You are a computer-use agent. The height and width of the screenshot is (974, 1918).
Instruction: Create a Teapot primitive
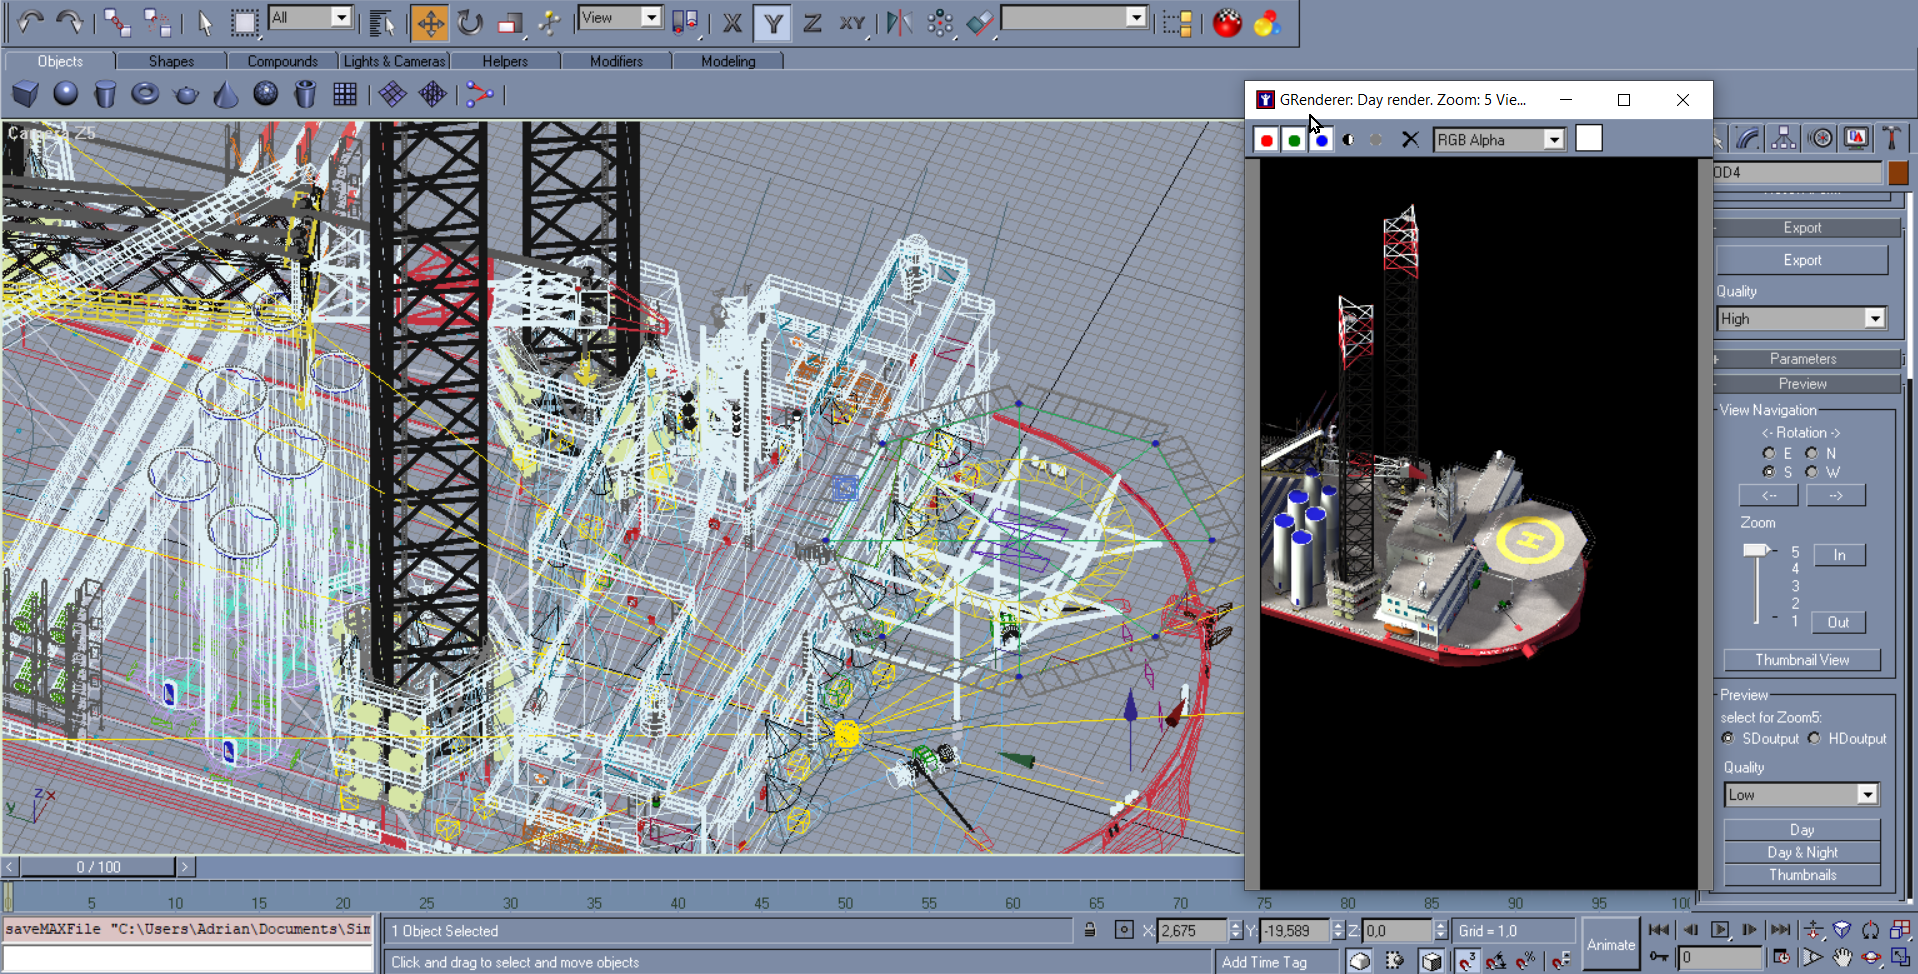[x=186, y=94]
